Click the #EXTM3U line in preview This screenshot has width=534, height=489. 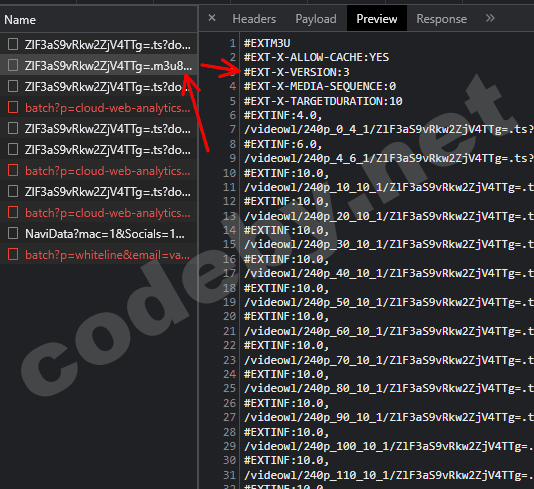tap(267, 43)
